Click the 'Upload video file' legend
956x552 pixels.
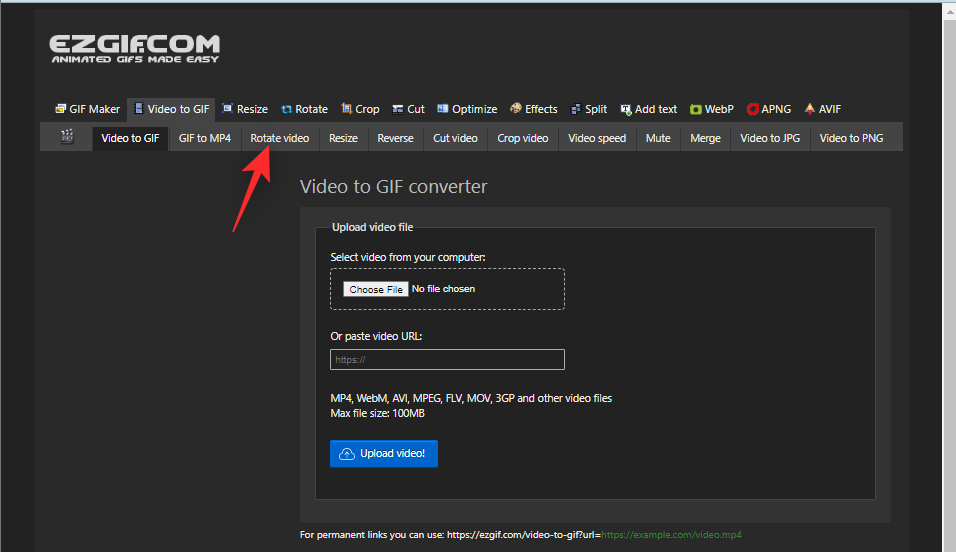tap(373, 228)
